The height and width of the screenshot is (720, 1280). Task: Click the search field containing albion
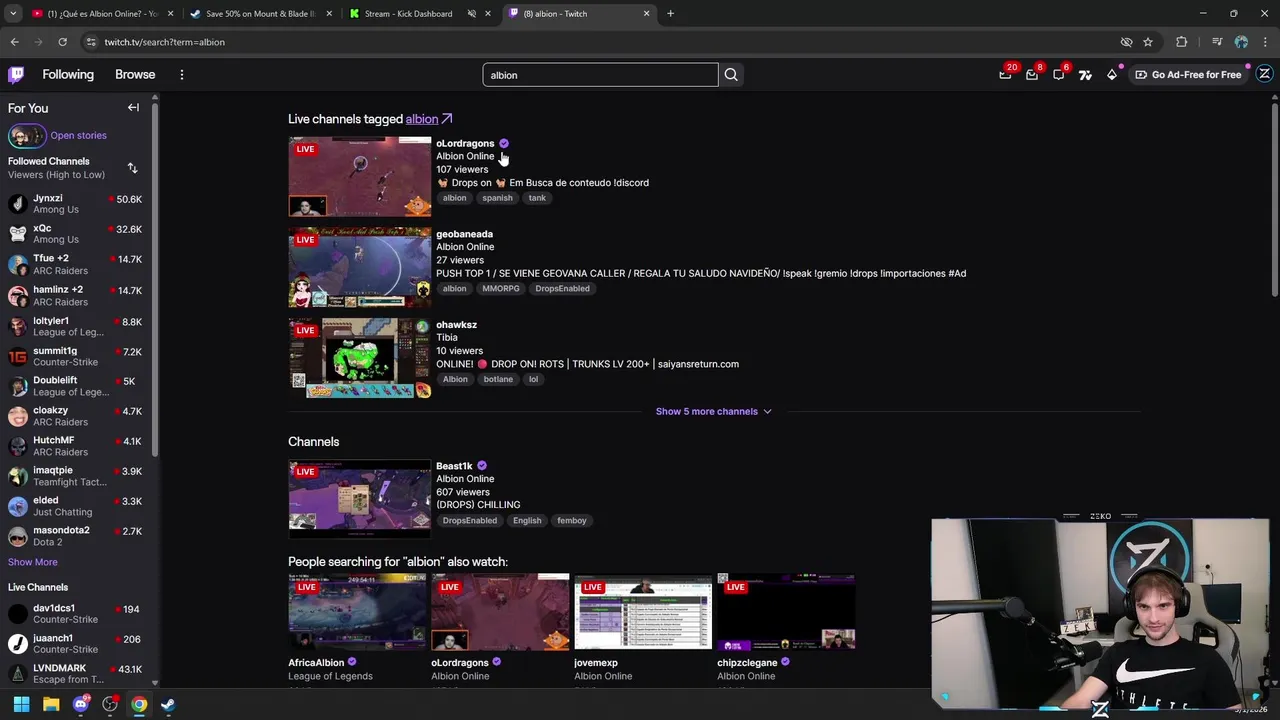point(600,75)
